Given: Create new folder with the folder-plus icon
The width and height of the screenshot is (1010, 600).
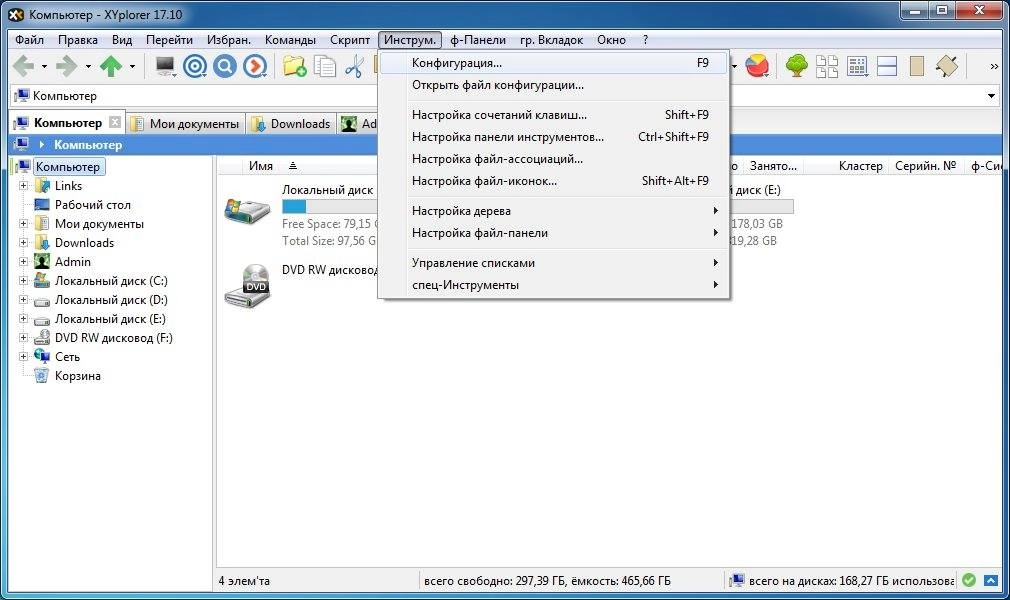Looking at the screenshot, I should tap(294, 66).
